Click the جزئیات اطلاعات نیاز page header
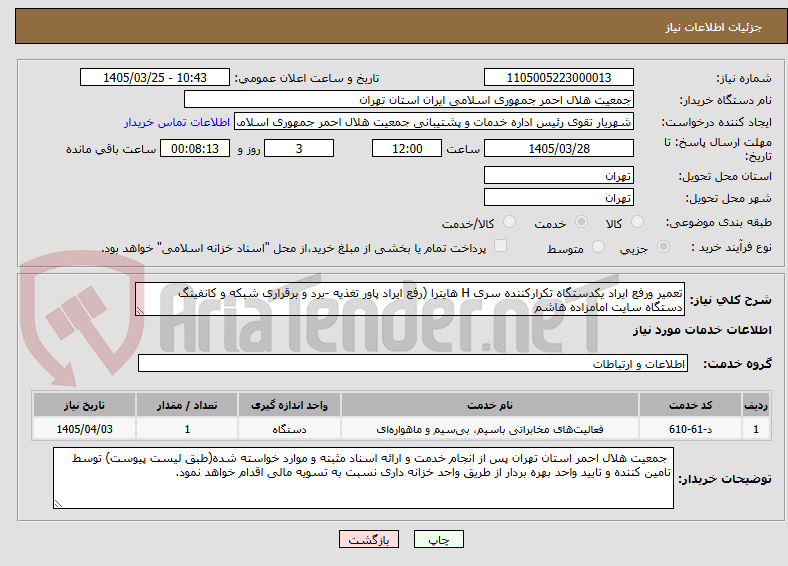This screenshot has height=566, width=788. [x=714, y=27]
